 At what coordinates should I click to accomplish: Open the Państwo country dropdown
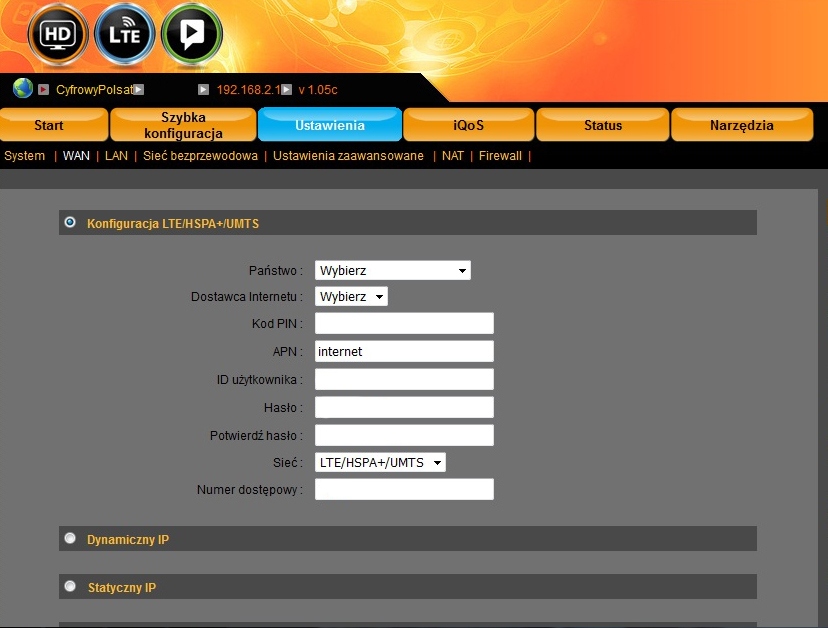coord(392,271)
